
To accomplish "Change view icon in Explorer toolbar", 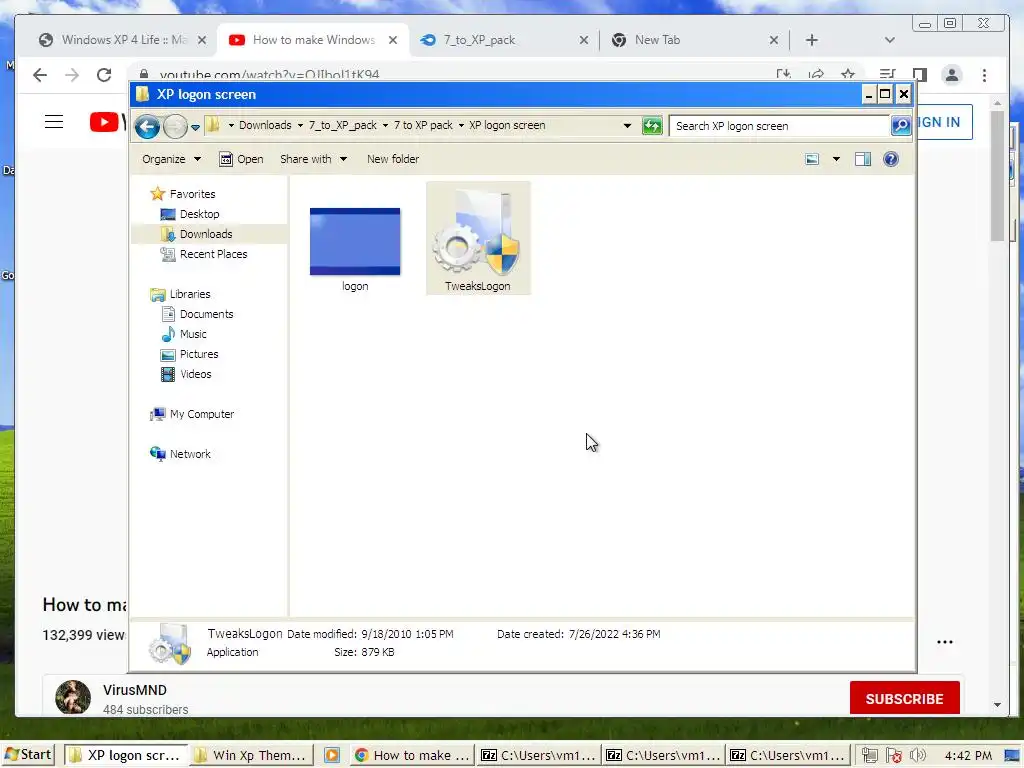I will point(812,159).
